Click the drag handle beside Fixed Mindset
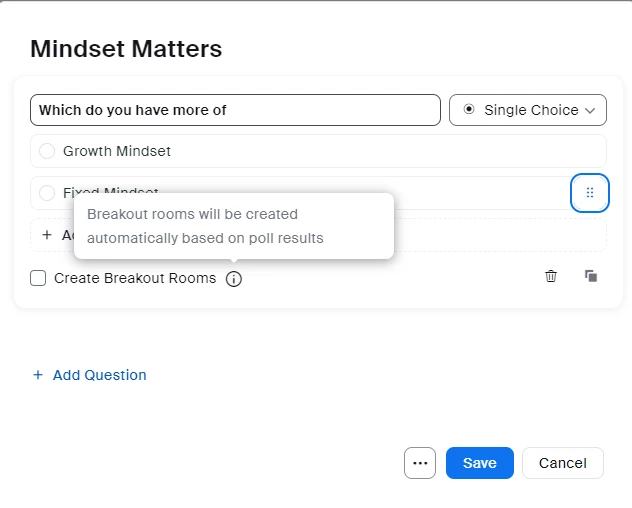 coord(589,193)
